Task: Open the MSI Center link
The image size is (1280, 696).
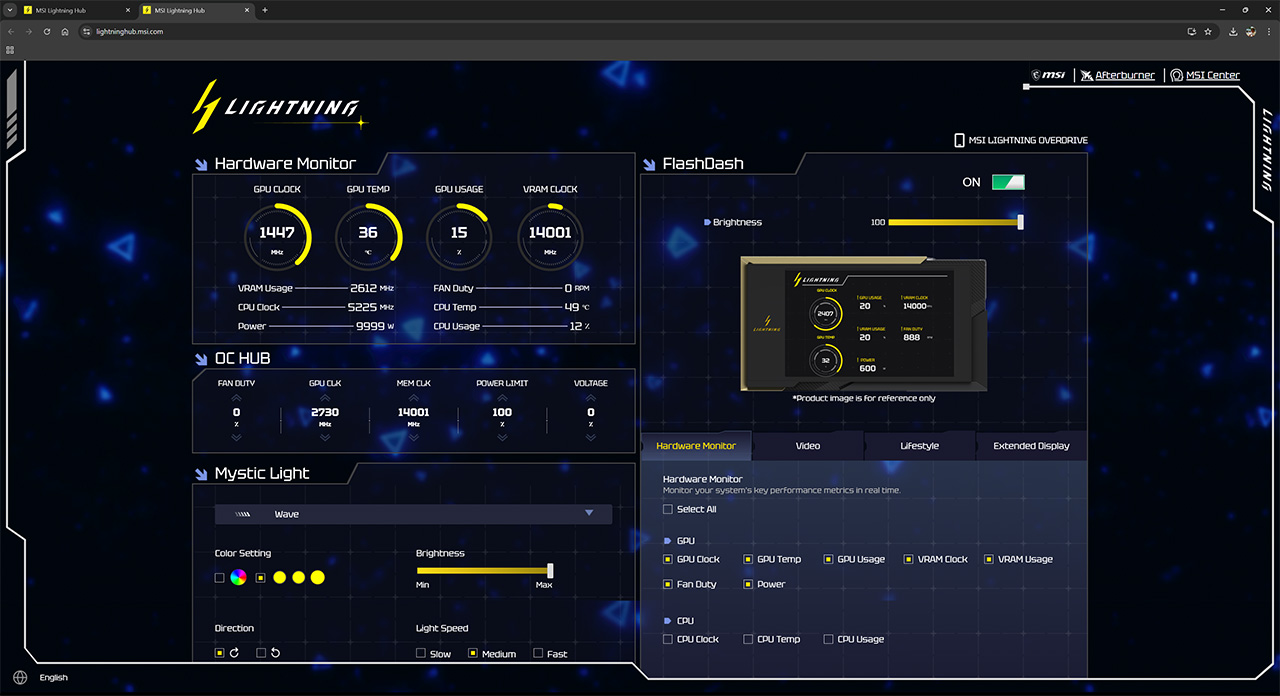Action: point(1212,75)
